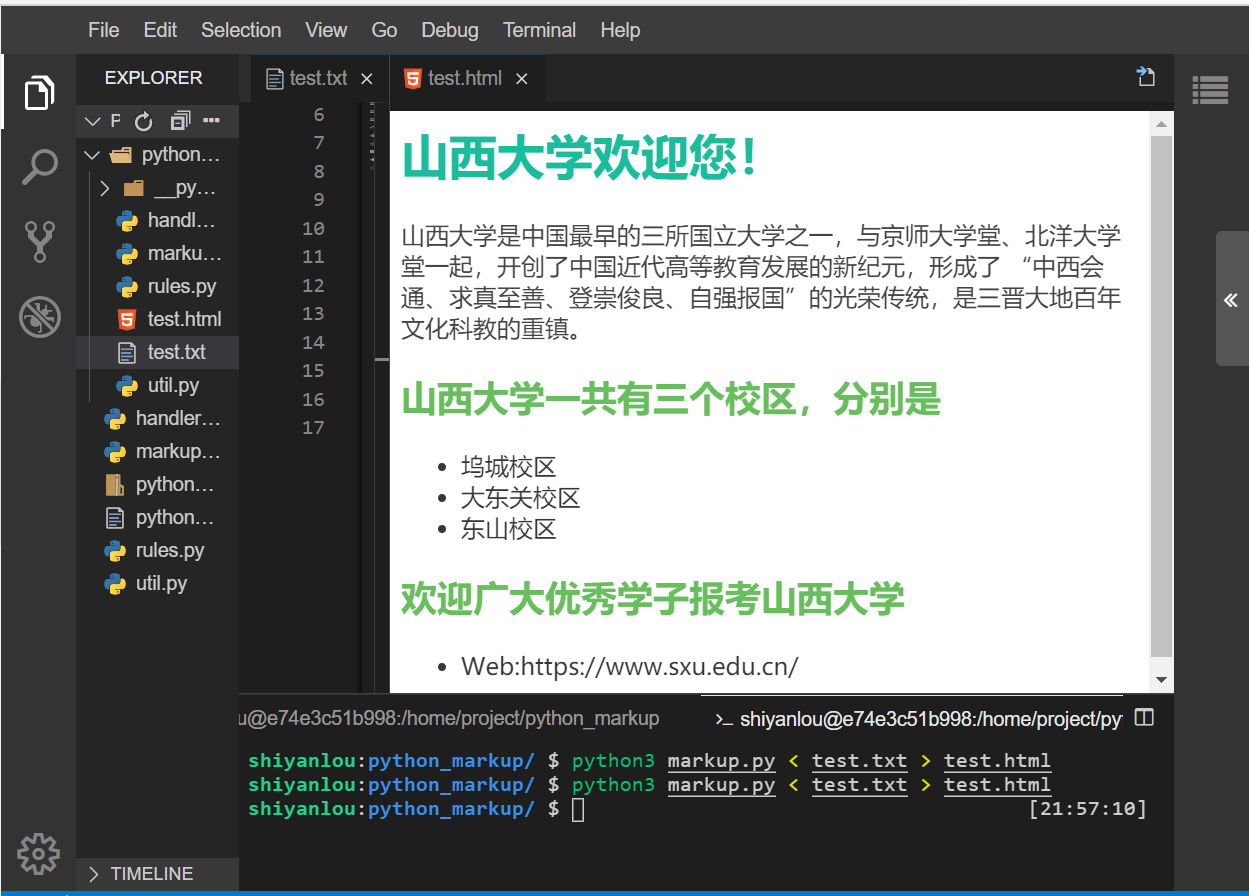Close the test.txt editor tab
Screen dimensions: 1249x896
pos(366,79)
